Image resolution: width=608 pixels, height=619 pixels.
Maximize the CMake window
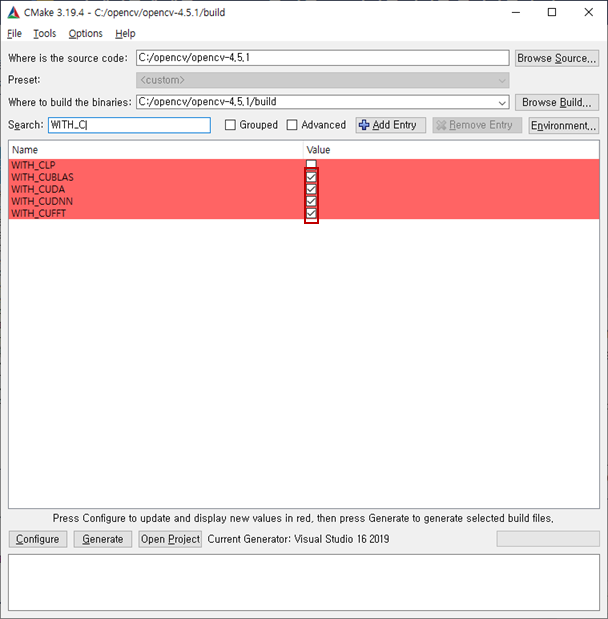pyautogui.click(x=552, y=13)
